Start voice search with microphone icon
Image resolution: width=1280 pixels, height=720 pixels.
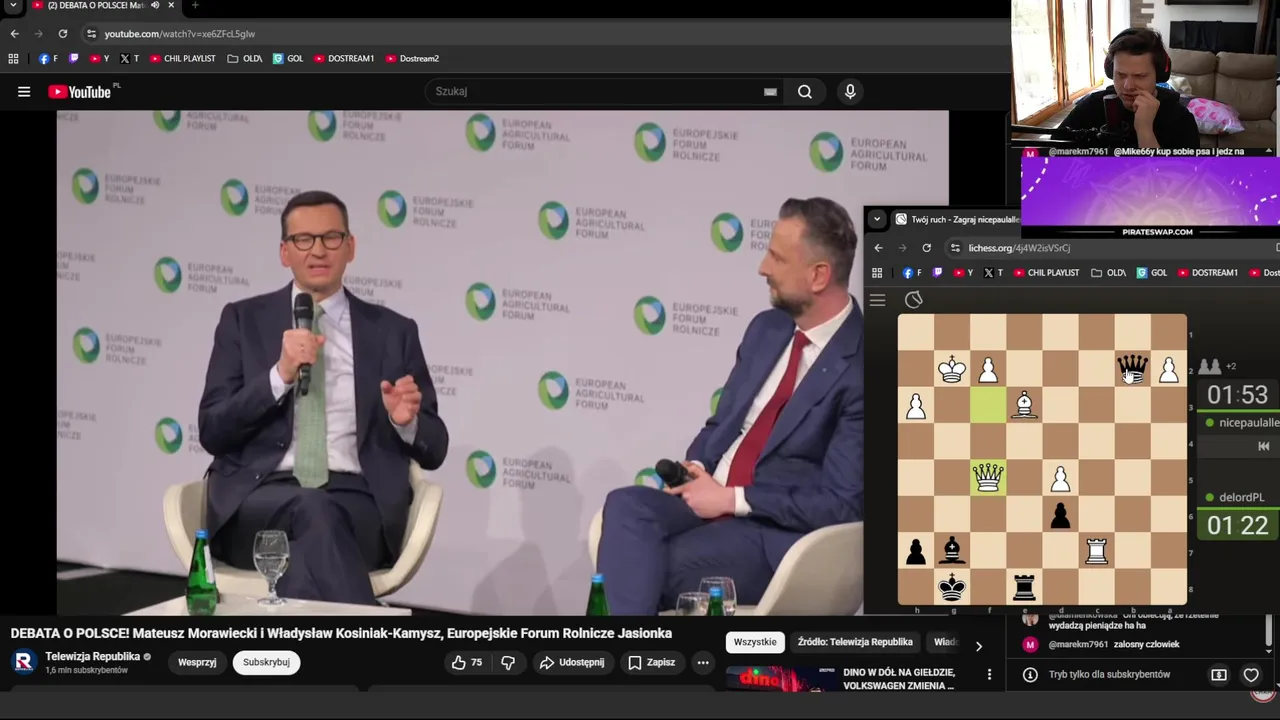(x=850, y=92)
